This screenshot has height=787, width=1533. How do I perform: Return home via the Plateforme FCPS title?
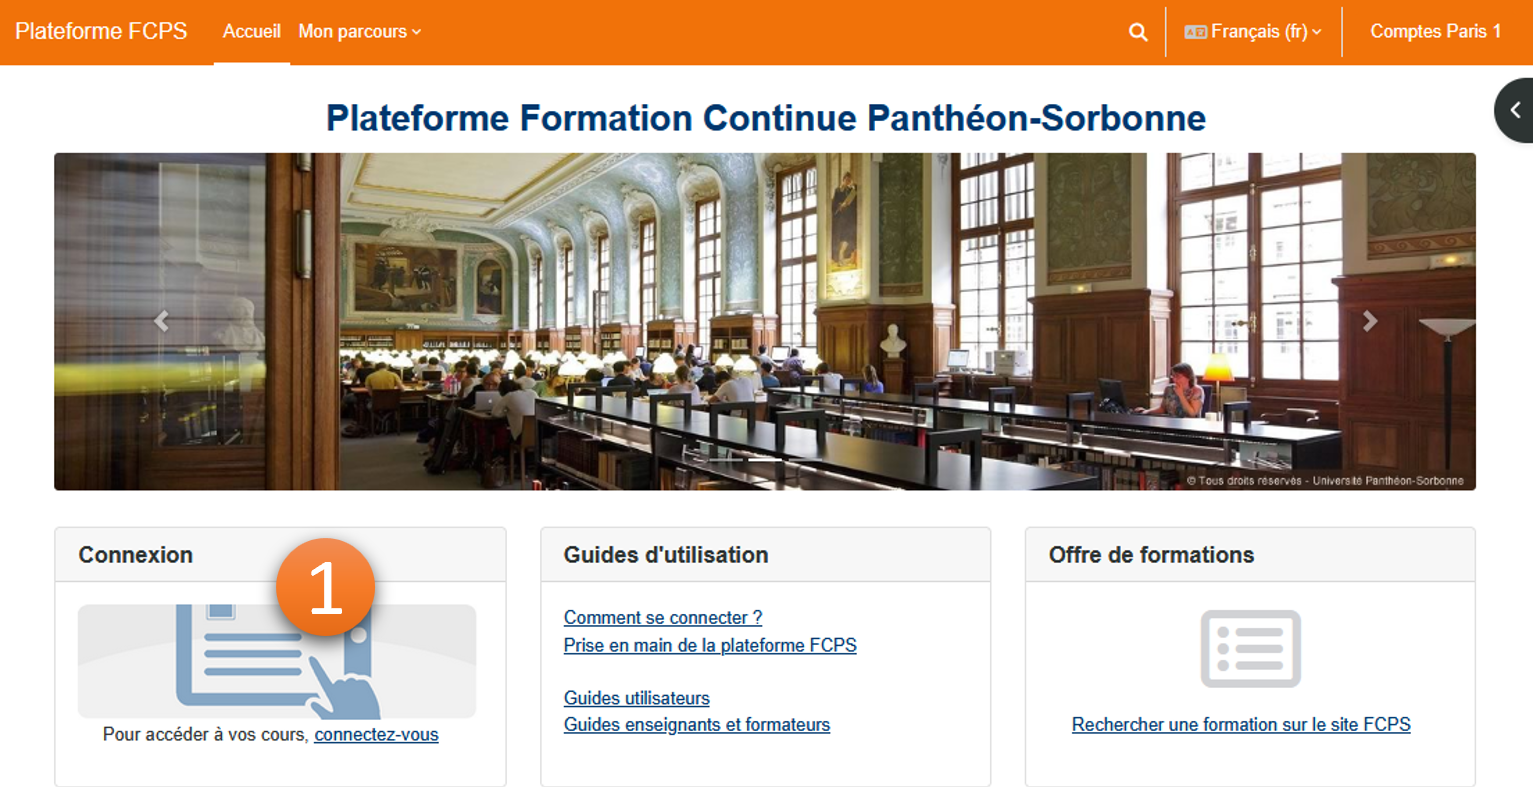pyautogui.click(x=100, y=31)
